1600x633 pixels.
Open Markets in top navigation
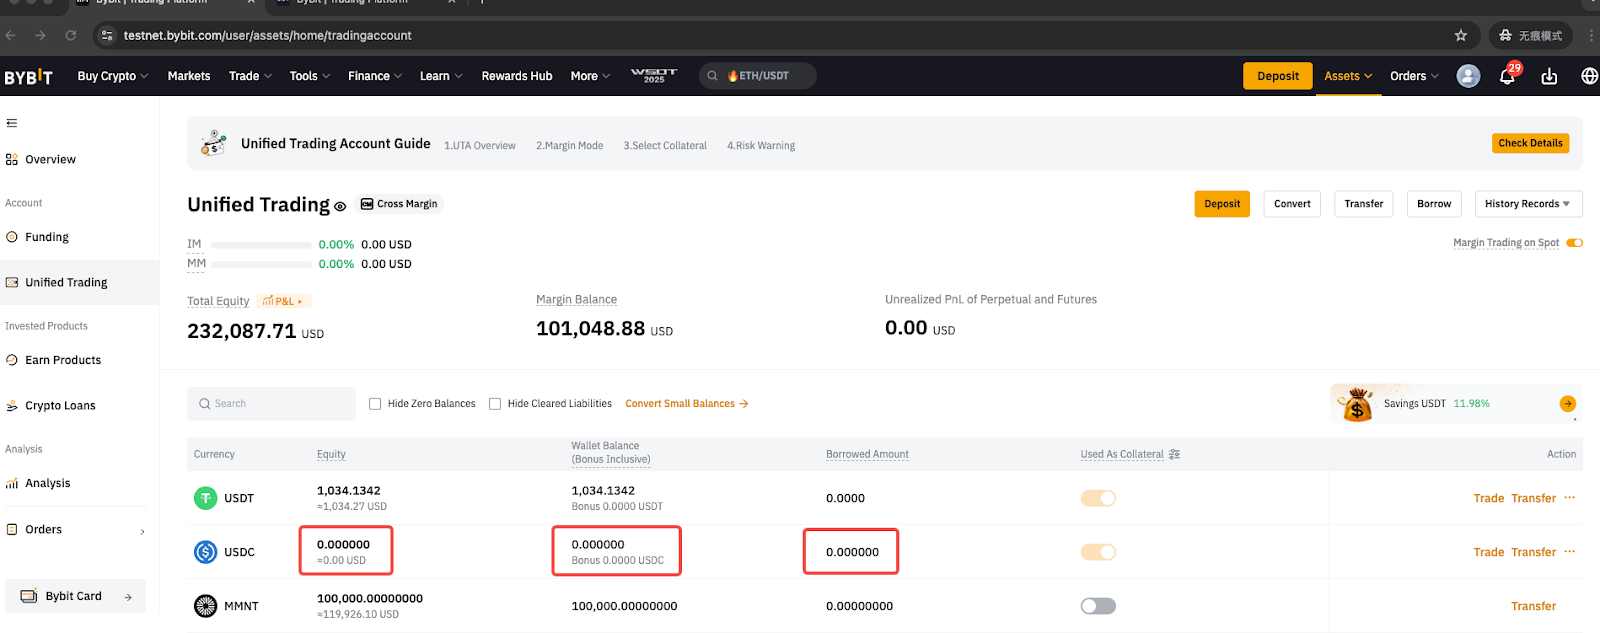tap(189, 76)
